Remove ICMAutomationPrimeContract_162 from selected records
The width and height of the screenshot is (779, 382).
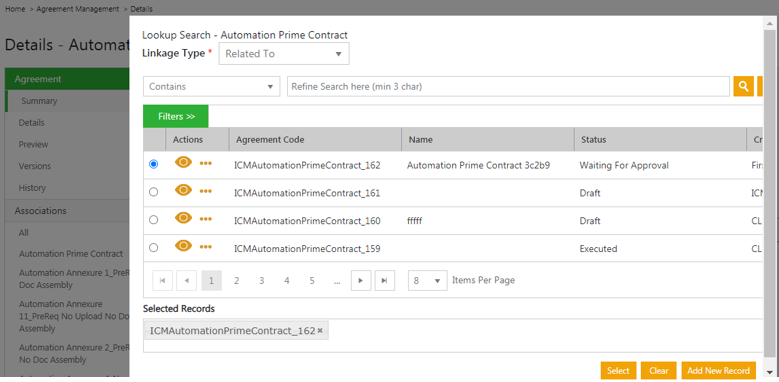click(320, 331)
